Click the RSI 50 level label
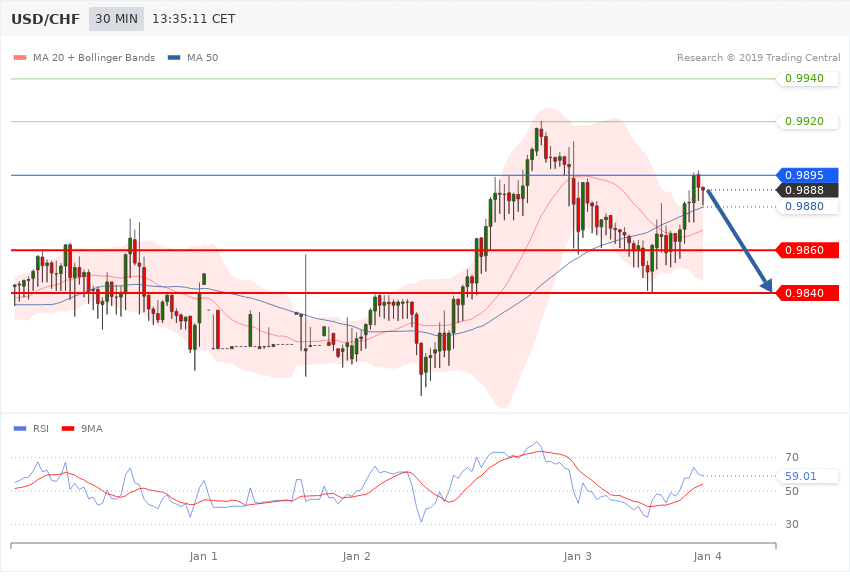 tap(792, 491)
